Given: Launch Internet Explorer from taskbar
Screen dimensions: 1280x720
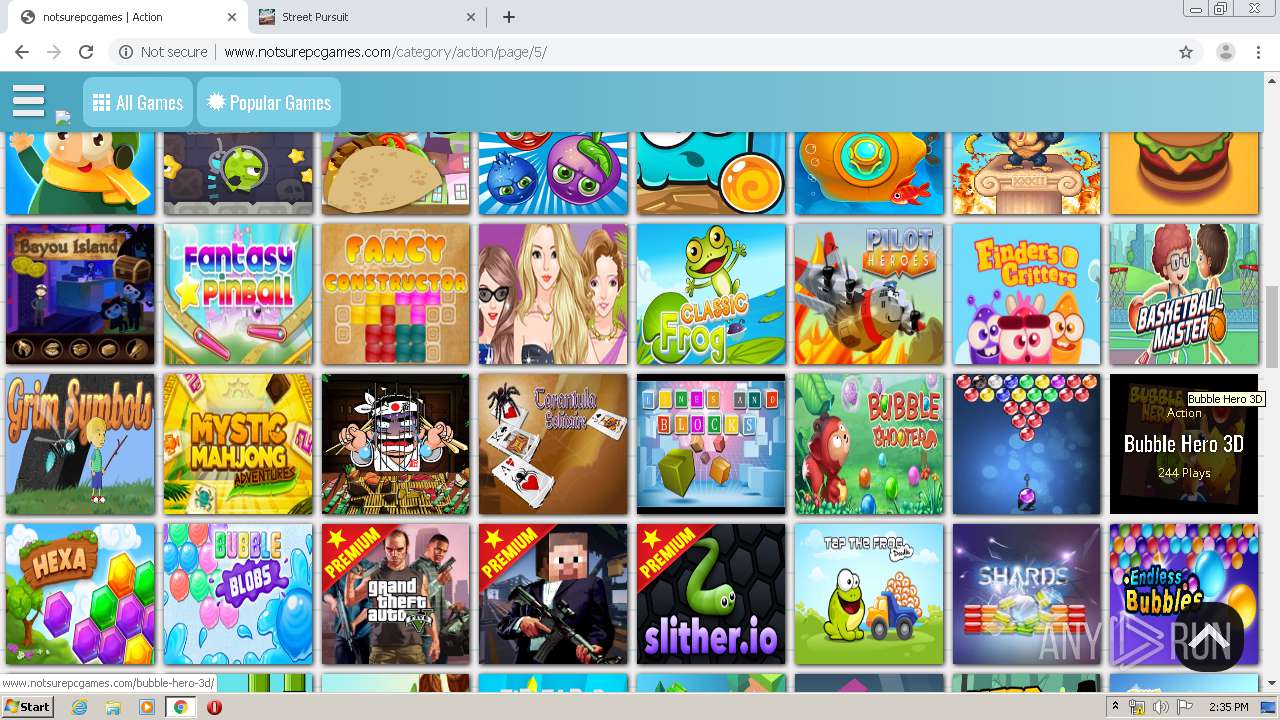Looking at the screenshot, I should point(79,707).
